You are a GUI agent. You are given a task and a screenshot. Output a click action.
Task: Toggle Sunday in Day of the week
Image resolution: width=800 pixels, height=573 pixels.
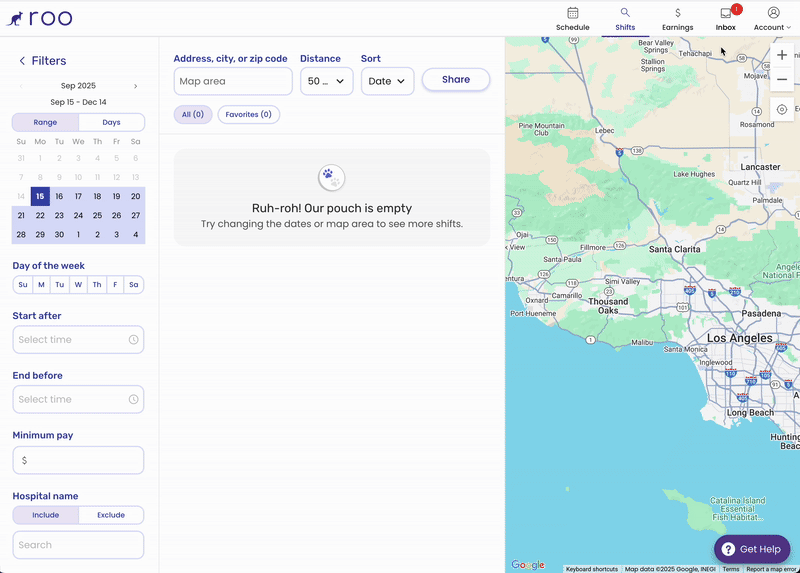pos(23,285)
